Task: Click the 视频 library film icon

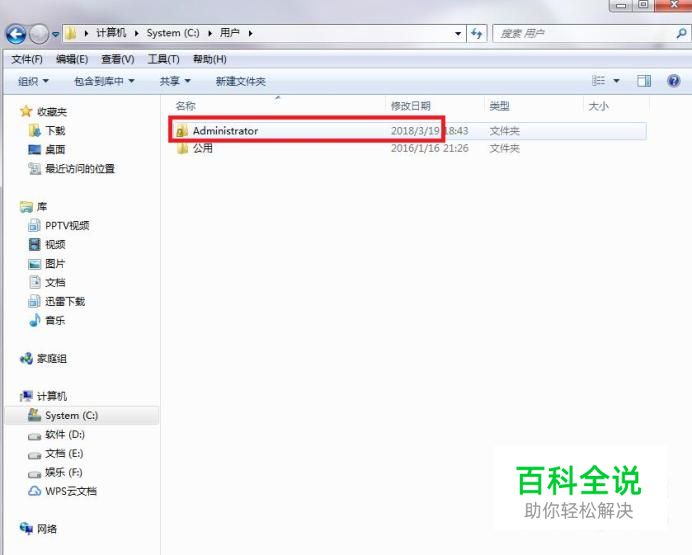Action: pyautogui.click(x=34, y=244)
